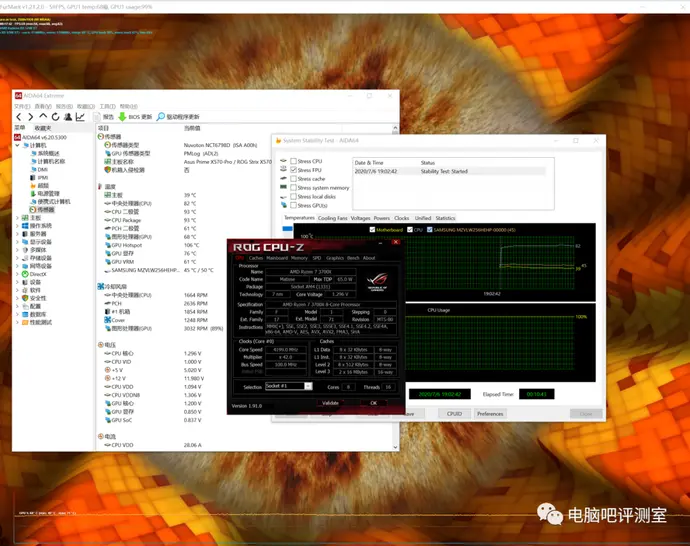Enable the Stress CPU checkbox
Viewport: 690px width, 546px height.
click(293, 161)
